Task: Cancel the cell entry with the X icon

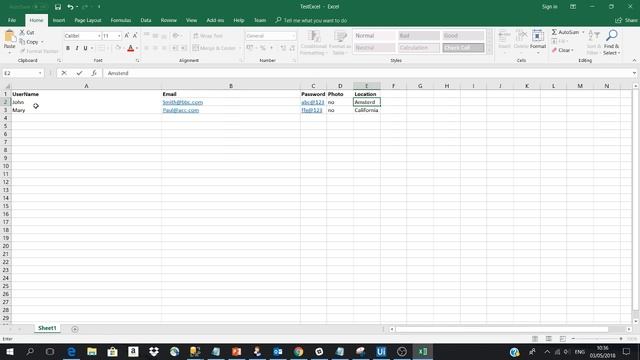Action: (64, 73)
